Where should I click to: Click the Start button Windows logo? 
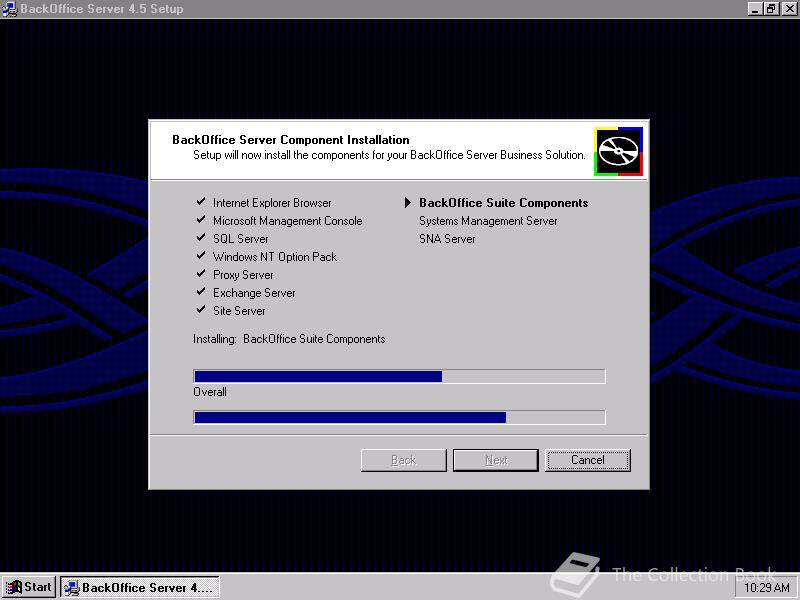tap(14, 587)
